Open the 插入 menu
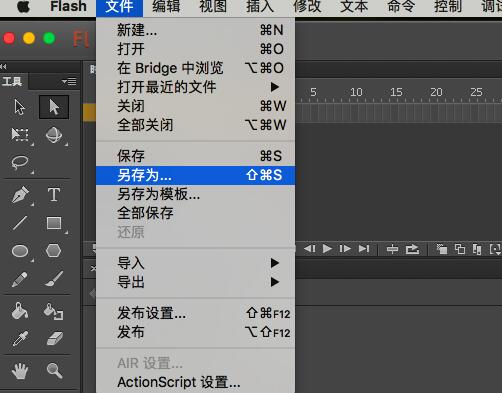This screenshot has width=502, height=393. [x=260, y=7]
